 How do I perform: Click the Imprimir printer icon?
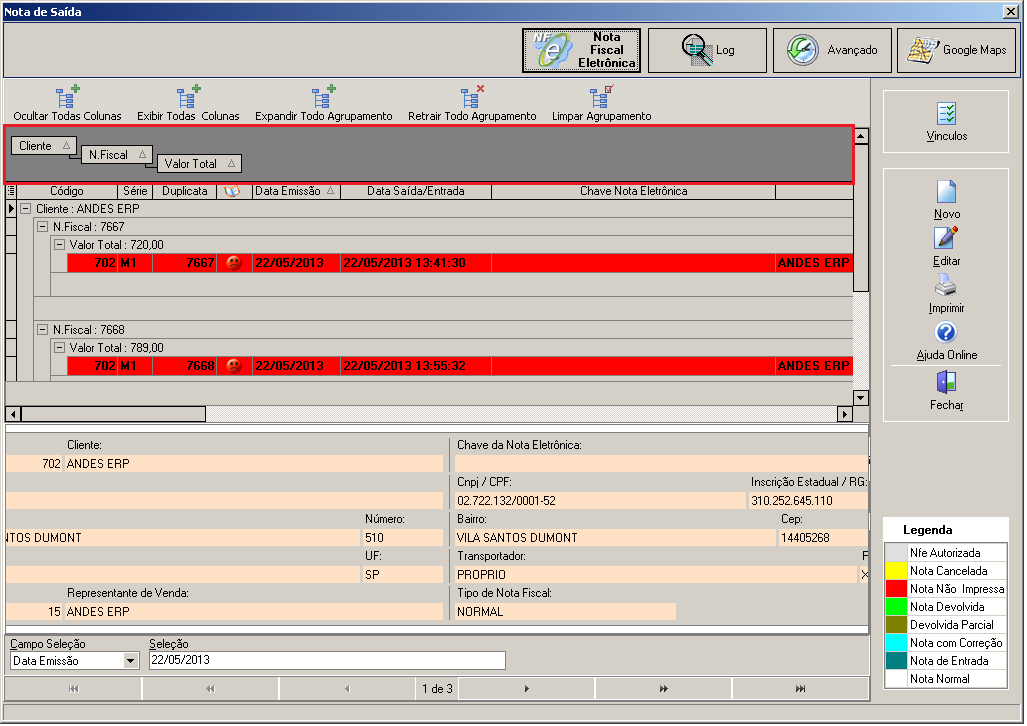tap(946, 286)
